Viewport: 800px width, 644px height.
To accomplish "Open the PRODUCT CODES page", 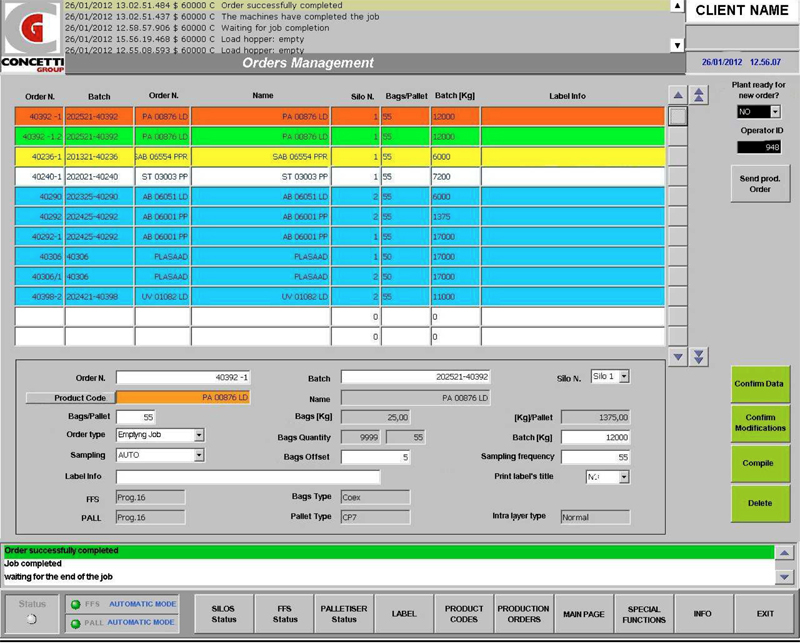I will click(464, 614).
